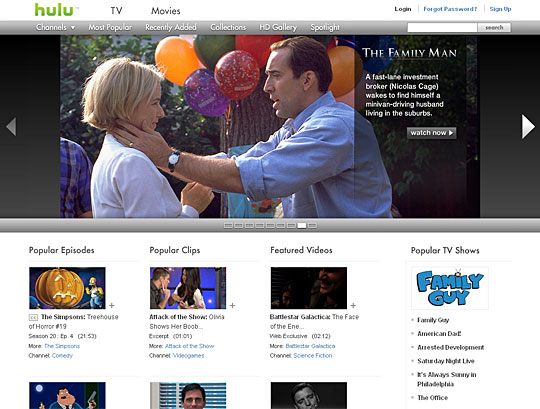Open The Simpsons pumpkin thumbnail
Viewport: 540px width, 409px height.
67,288
